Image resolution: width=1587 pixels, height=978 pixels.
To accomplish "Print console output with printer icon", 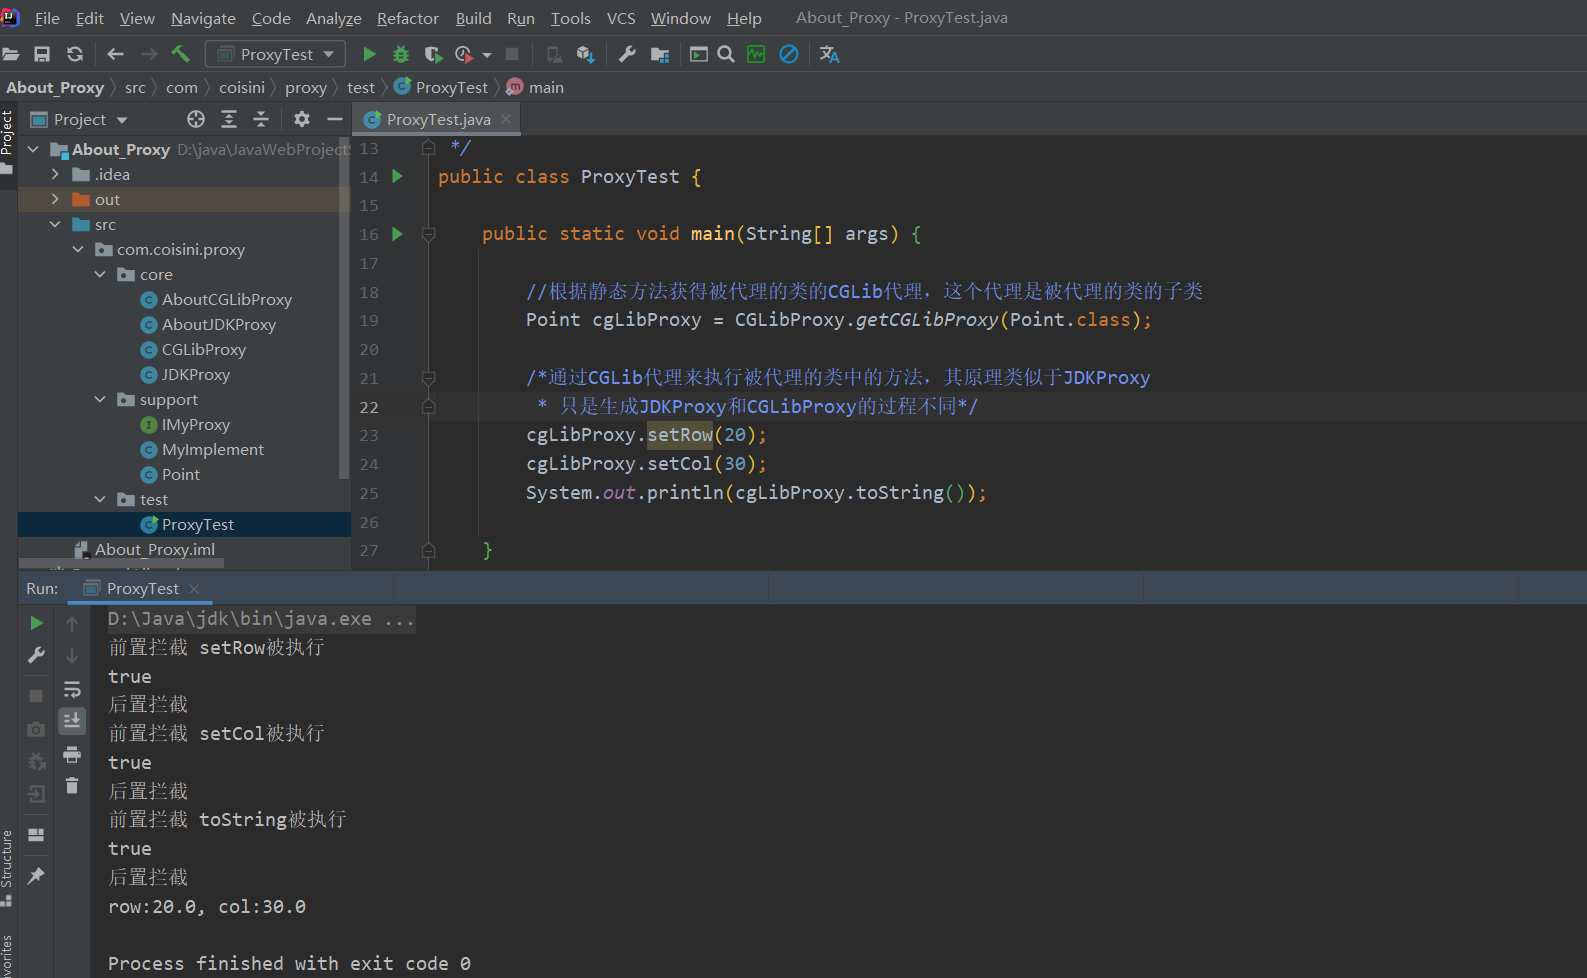I will [x=72, y=754].
